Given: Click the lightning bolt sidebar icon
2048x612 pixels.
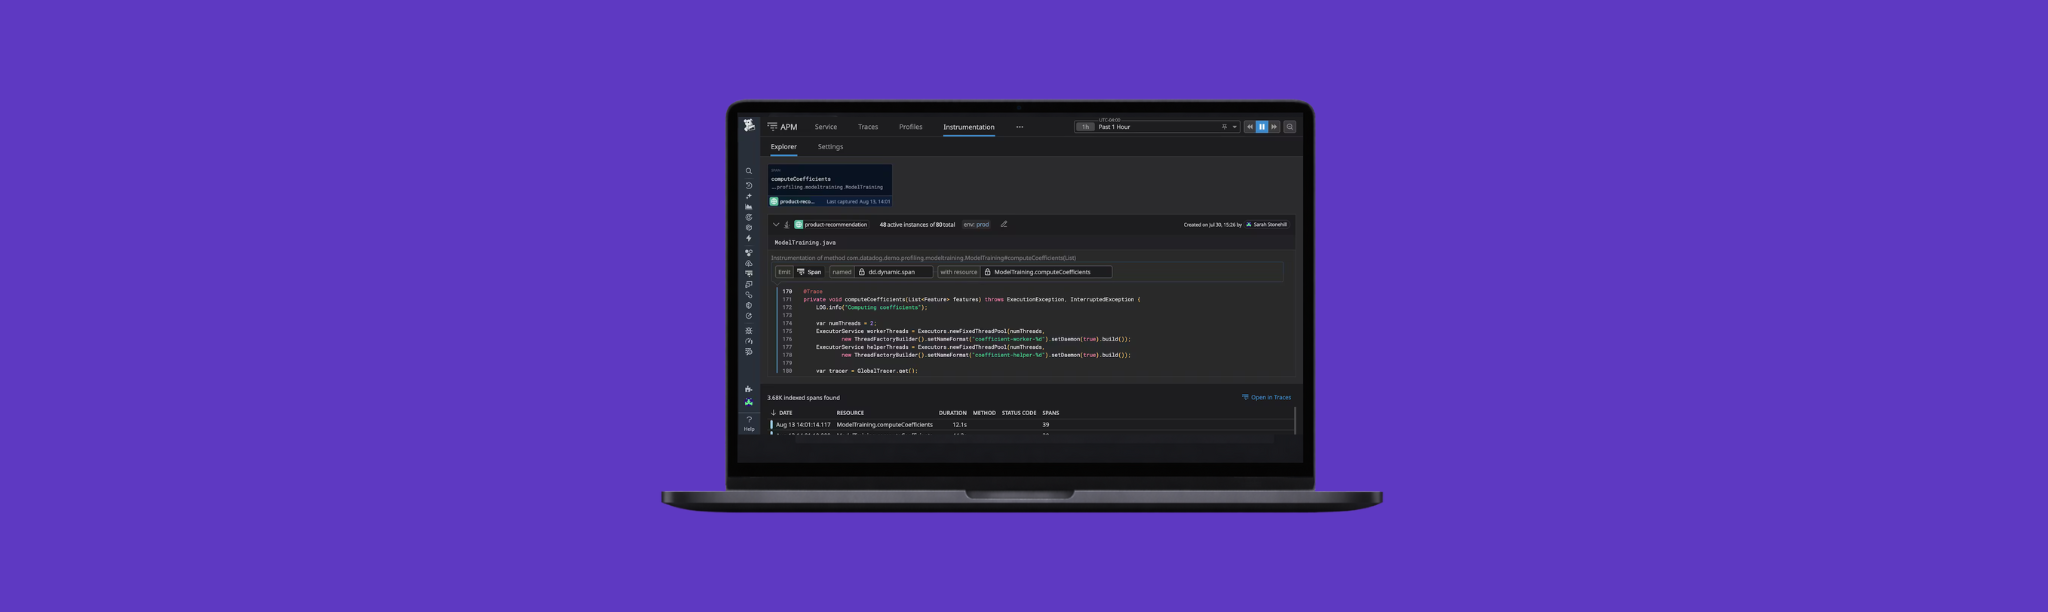Looking at the screenshot, I should (x=749, y=239).
